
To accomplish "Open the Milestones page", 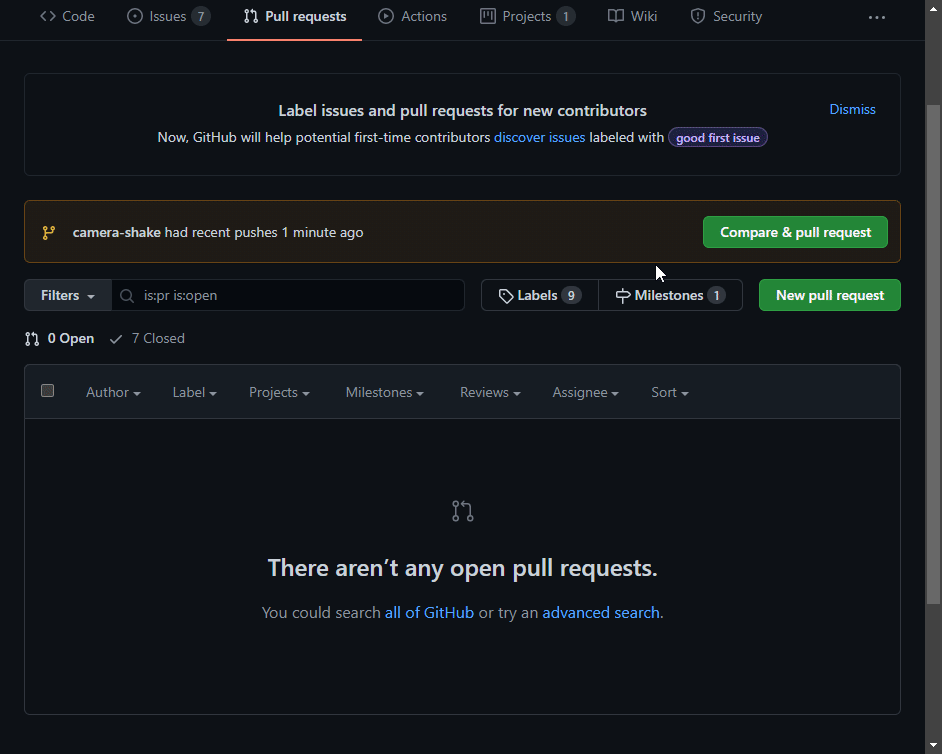I will tap(670, 295).
